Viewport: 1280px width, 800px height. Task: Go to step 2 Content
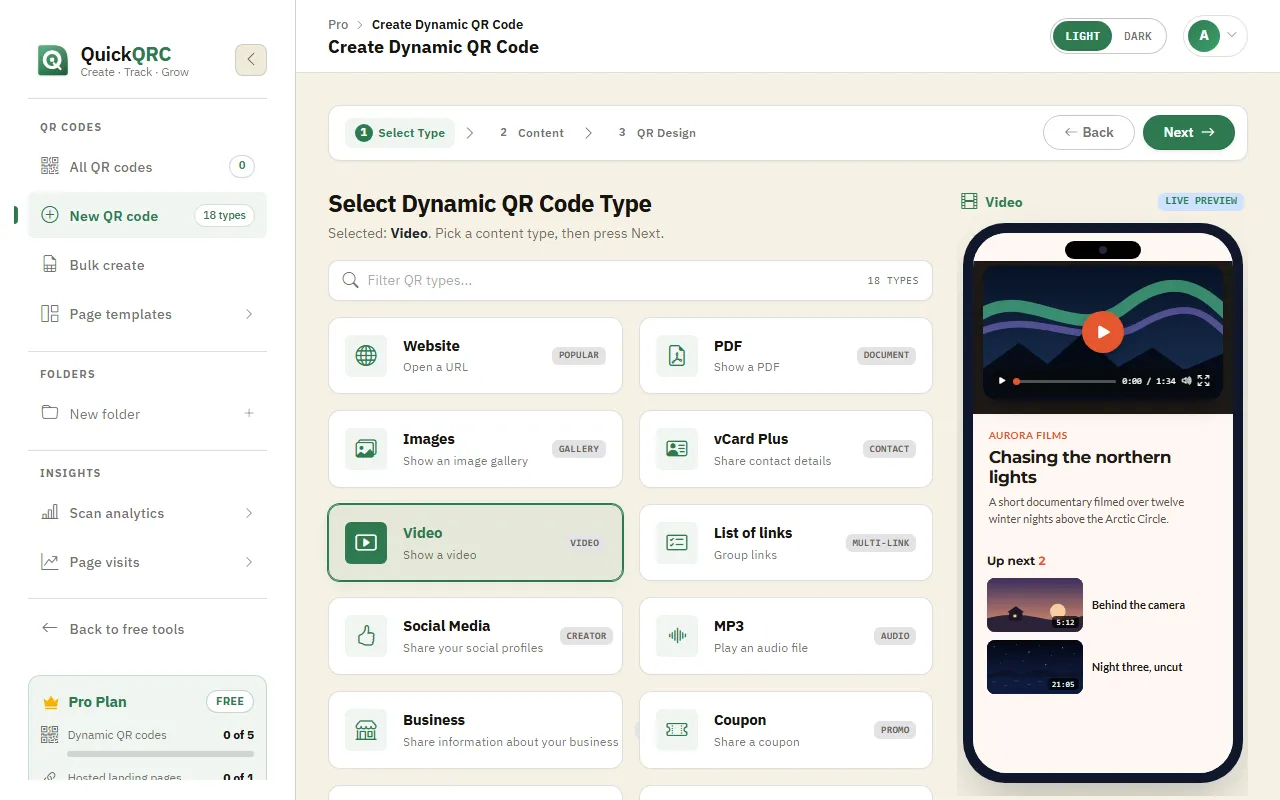[532, 133]
